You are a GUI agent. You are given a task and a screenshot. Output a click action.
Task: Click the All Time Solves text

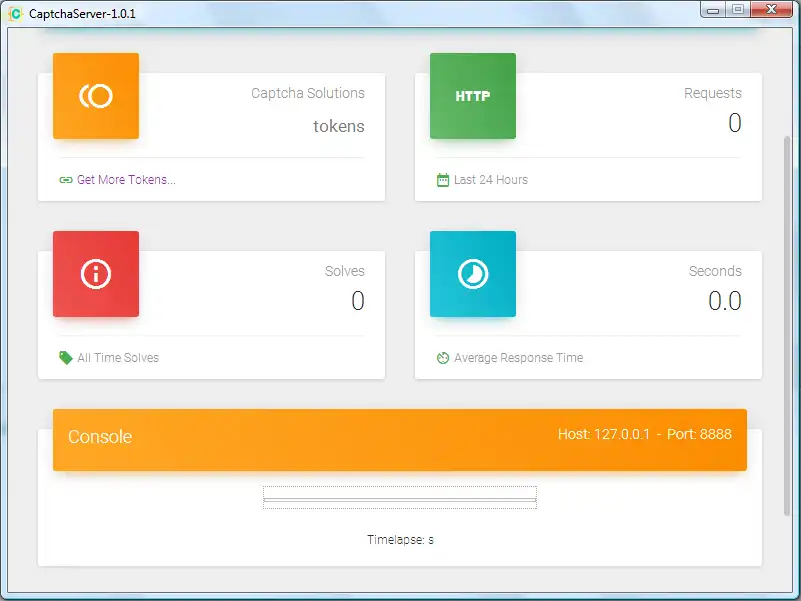(x=118, y=358)
